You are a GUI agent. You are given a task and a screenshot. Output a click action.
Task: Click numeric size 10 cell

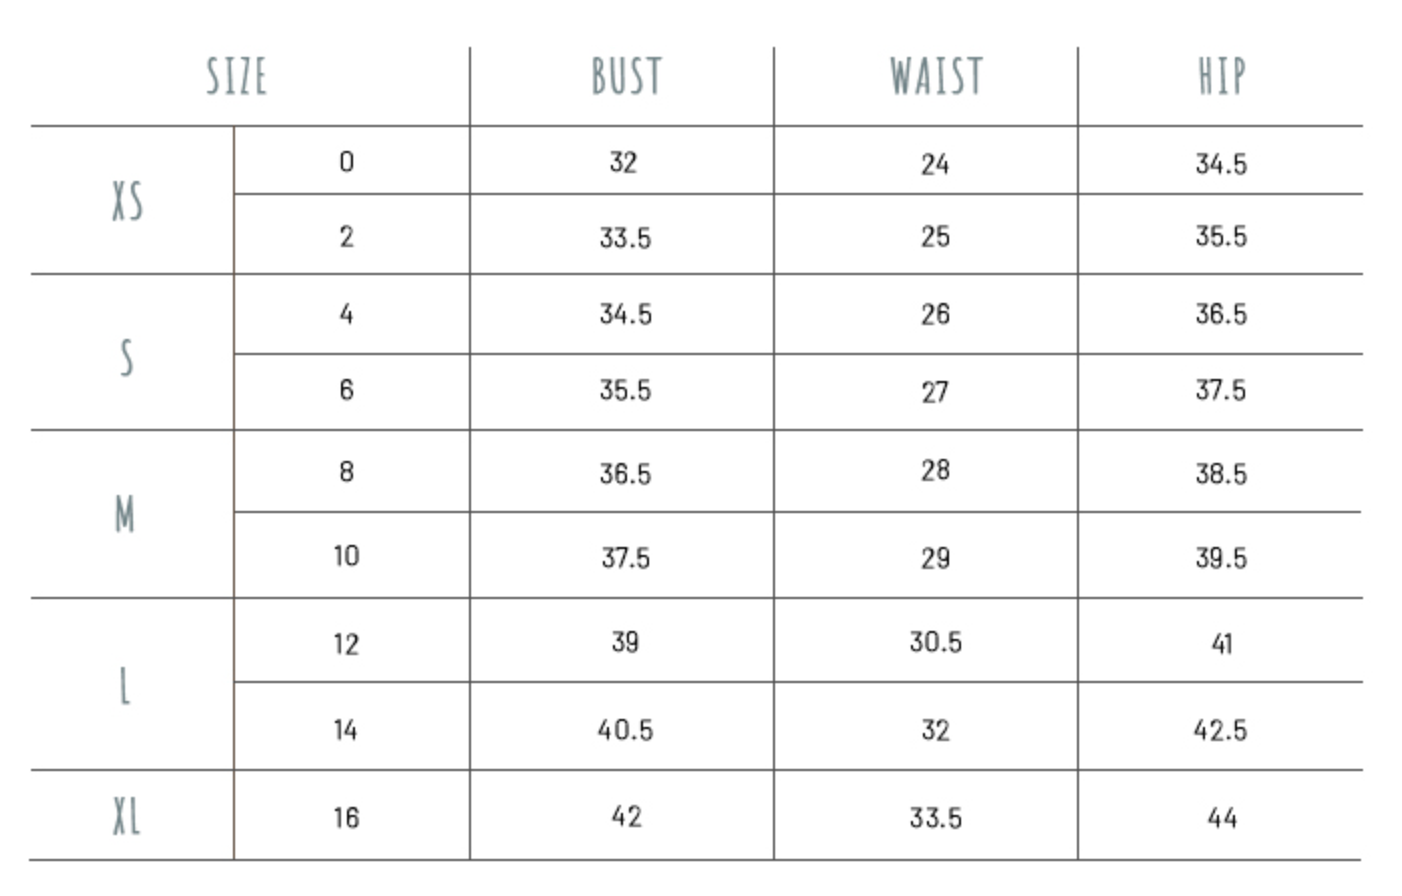pos(346,556)
